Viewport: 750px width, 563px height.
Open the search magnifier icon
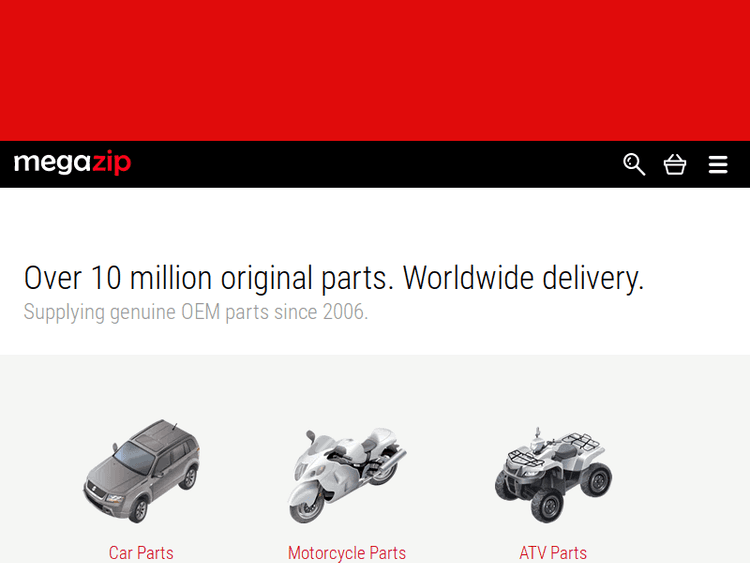click(634, 164)
